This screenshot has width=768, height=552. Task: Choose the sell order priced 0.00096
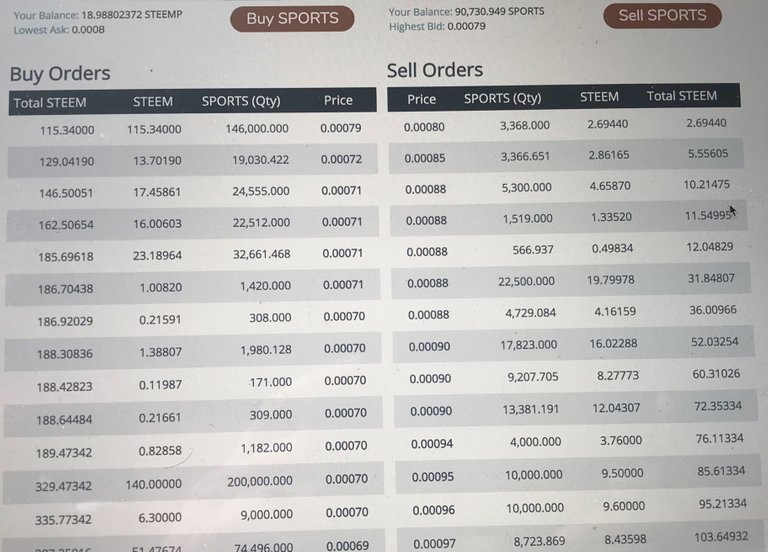point(579,508)
